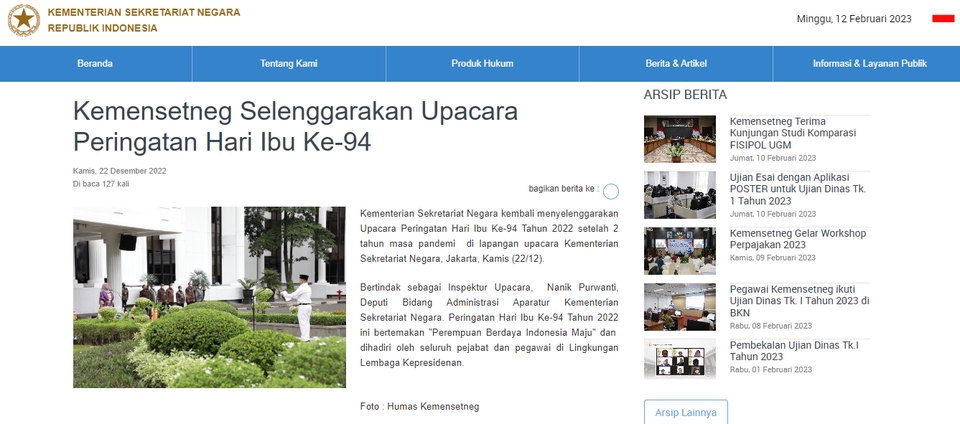
Task: Open Informasi & Layanan Publik menu
Action: click(869, 64)
